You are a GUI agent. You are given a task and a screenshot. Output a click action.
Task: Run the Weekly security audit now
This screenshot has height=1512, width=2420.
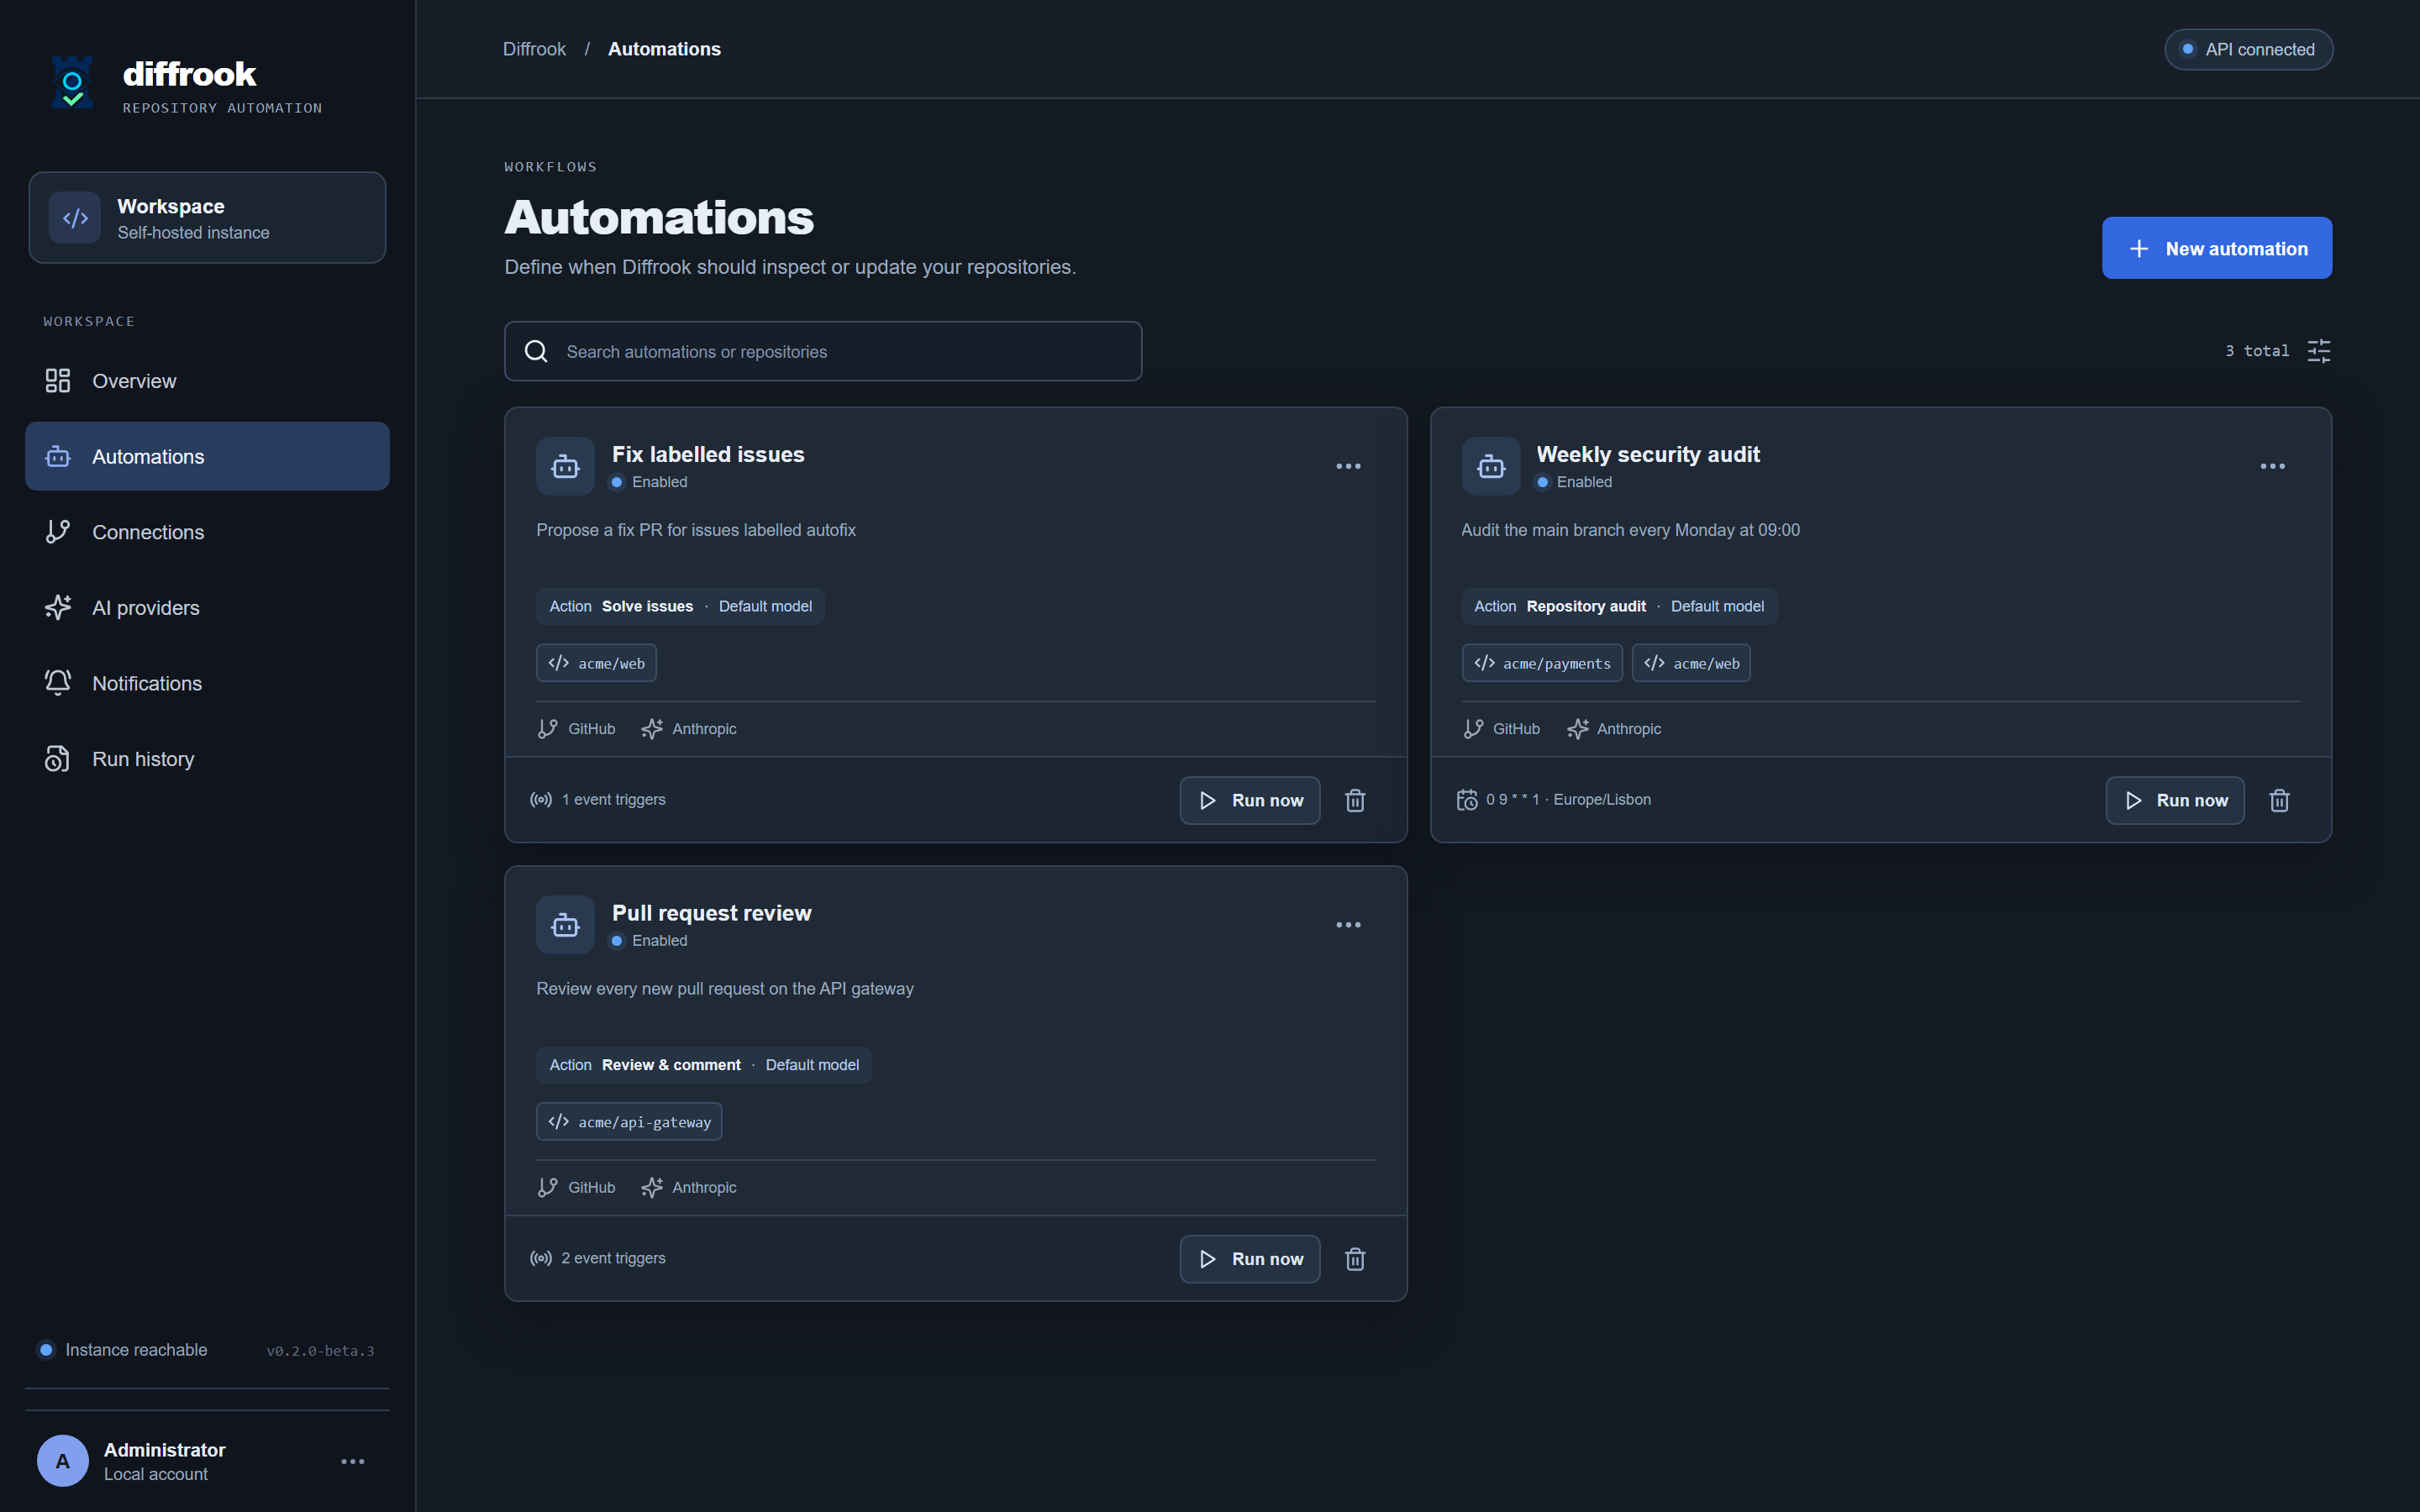pos(2174,800)
